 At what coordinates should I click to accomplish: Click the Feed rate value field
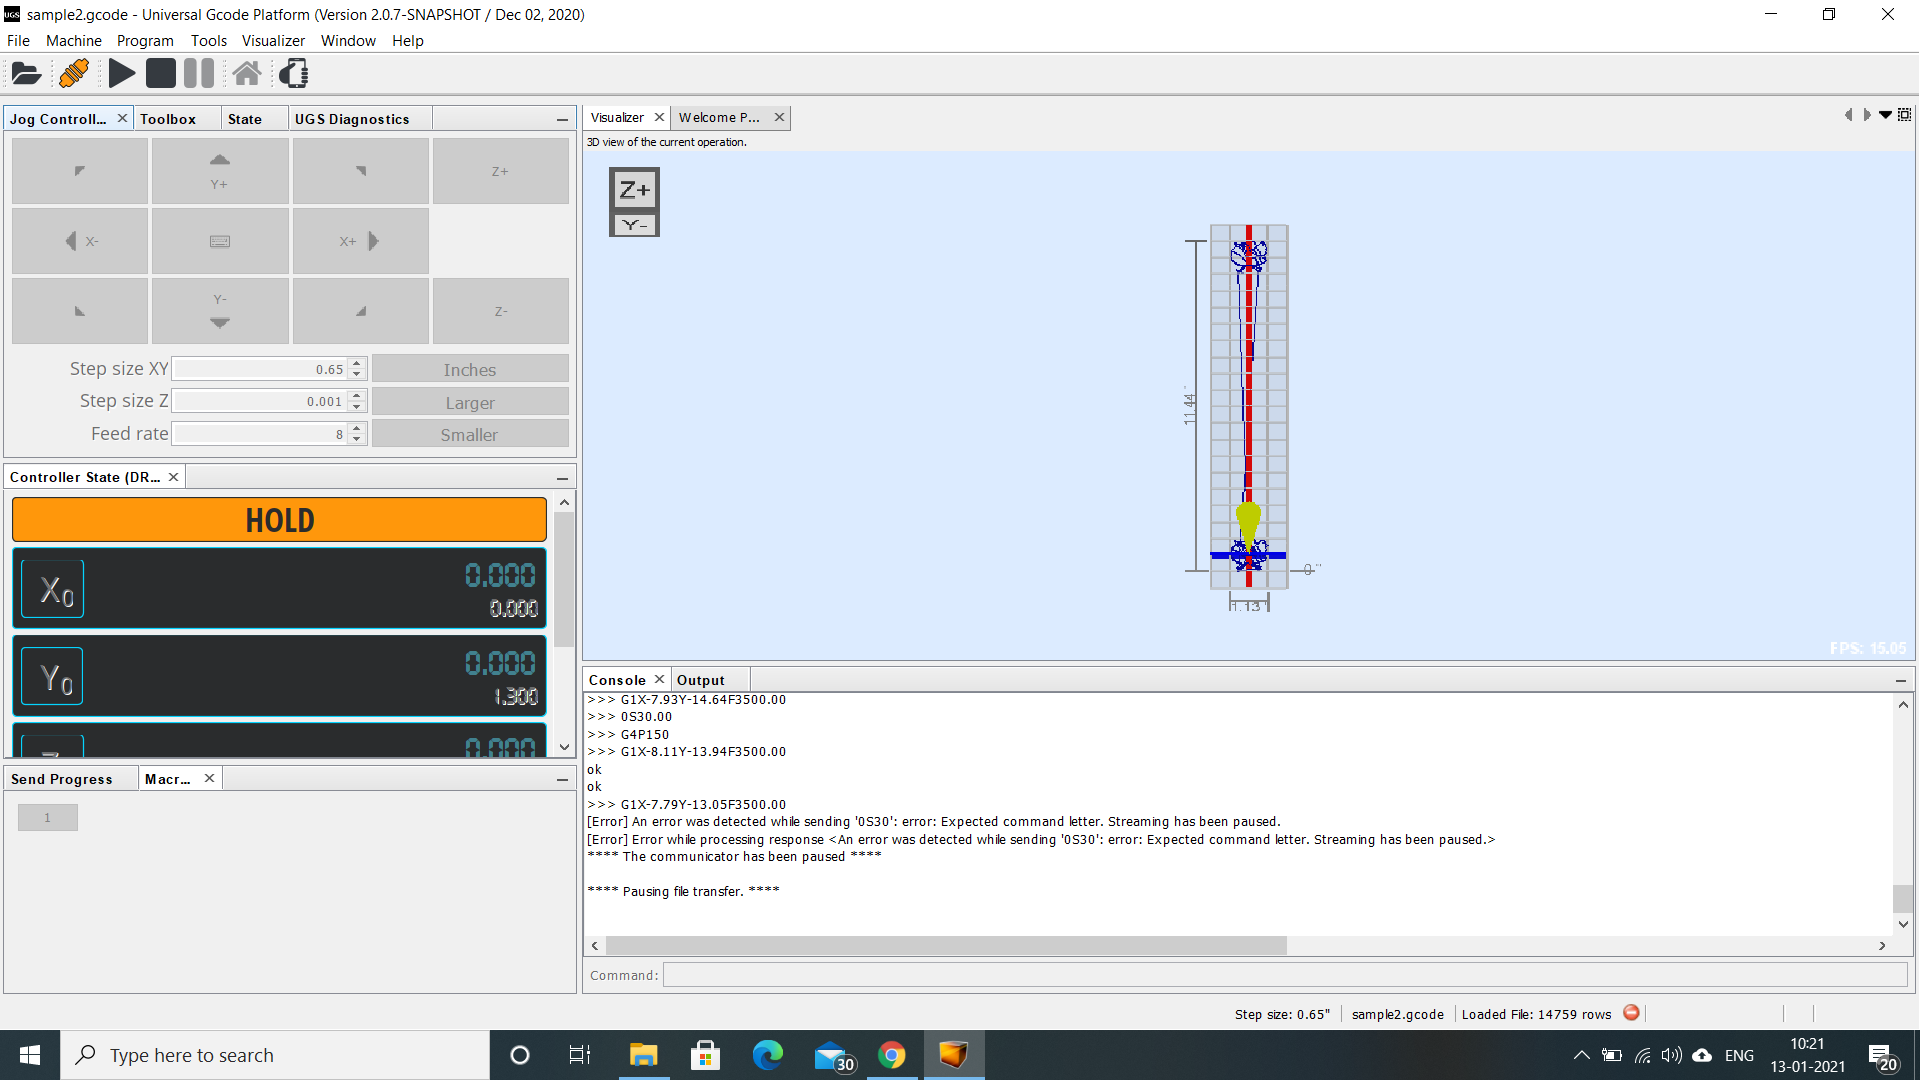pos(260,434)
